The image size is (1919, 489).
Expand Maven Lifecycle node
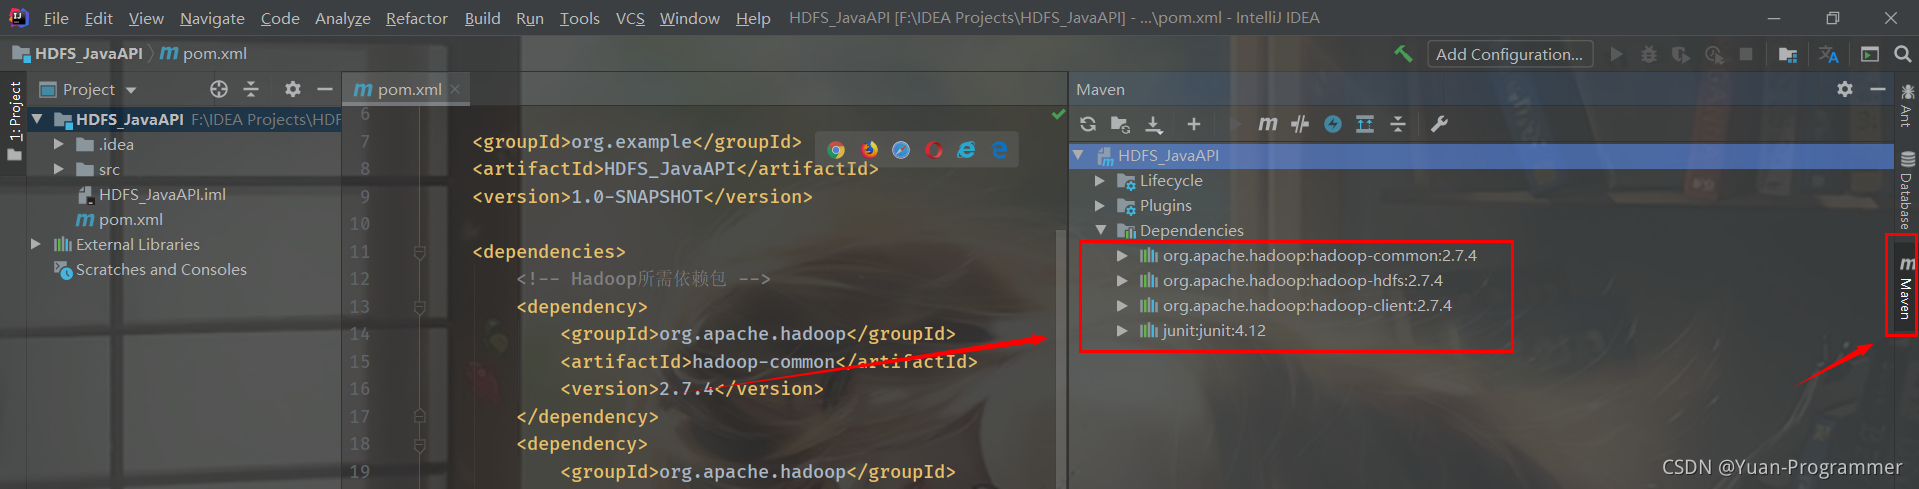tap(1100, 180)
